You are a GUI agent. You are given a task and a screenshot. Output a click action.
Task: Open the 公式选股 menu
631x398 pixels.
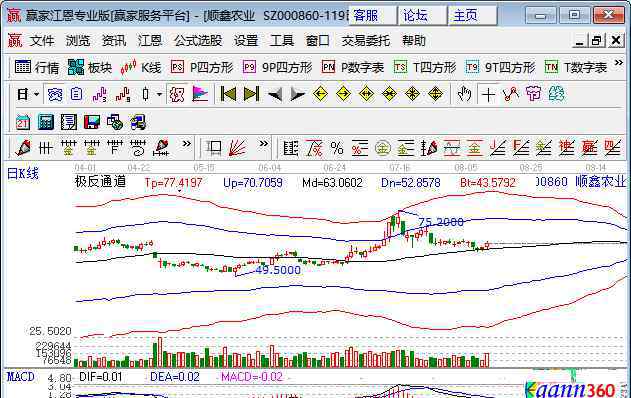198,41
